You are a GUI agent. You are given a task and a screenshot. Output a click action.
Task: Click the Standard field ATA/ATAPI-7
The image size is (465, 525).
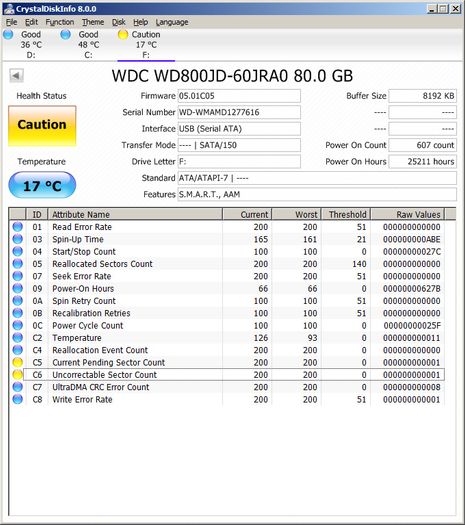click(x=317, y=178)
